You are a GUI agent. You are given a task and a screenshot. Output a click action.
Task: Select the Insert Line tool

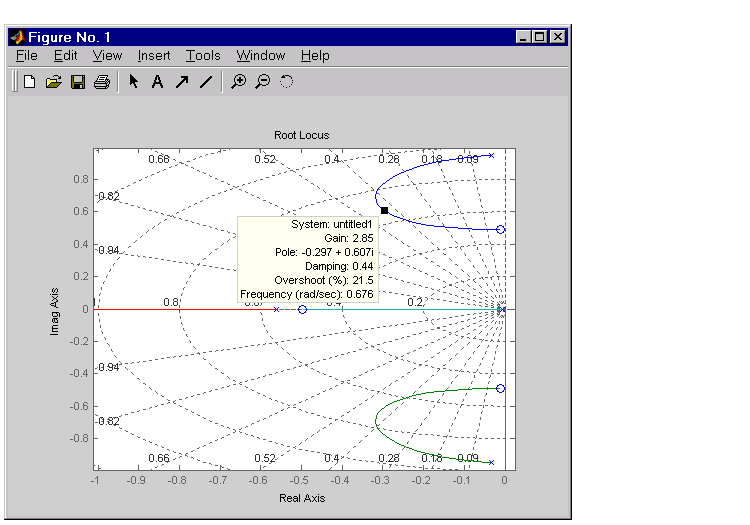click(205, 82)
